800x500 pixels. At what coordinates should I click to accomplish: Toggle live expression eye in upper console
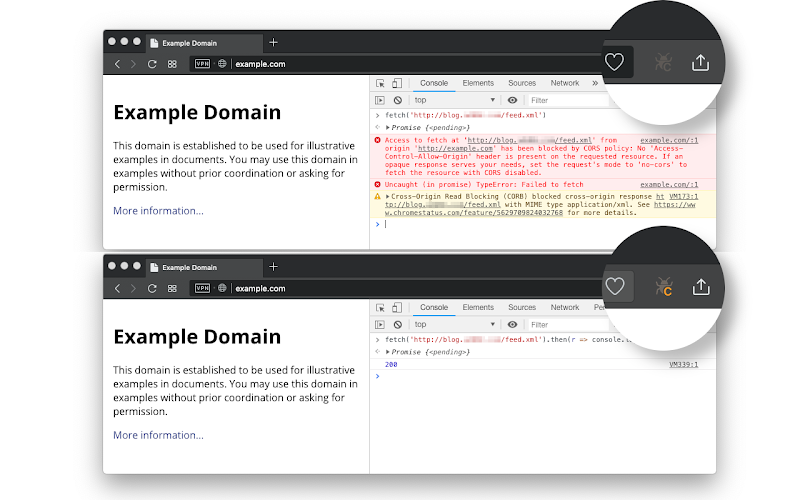point(512,101)
